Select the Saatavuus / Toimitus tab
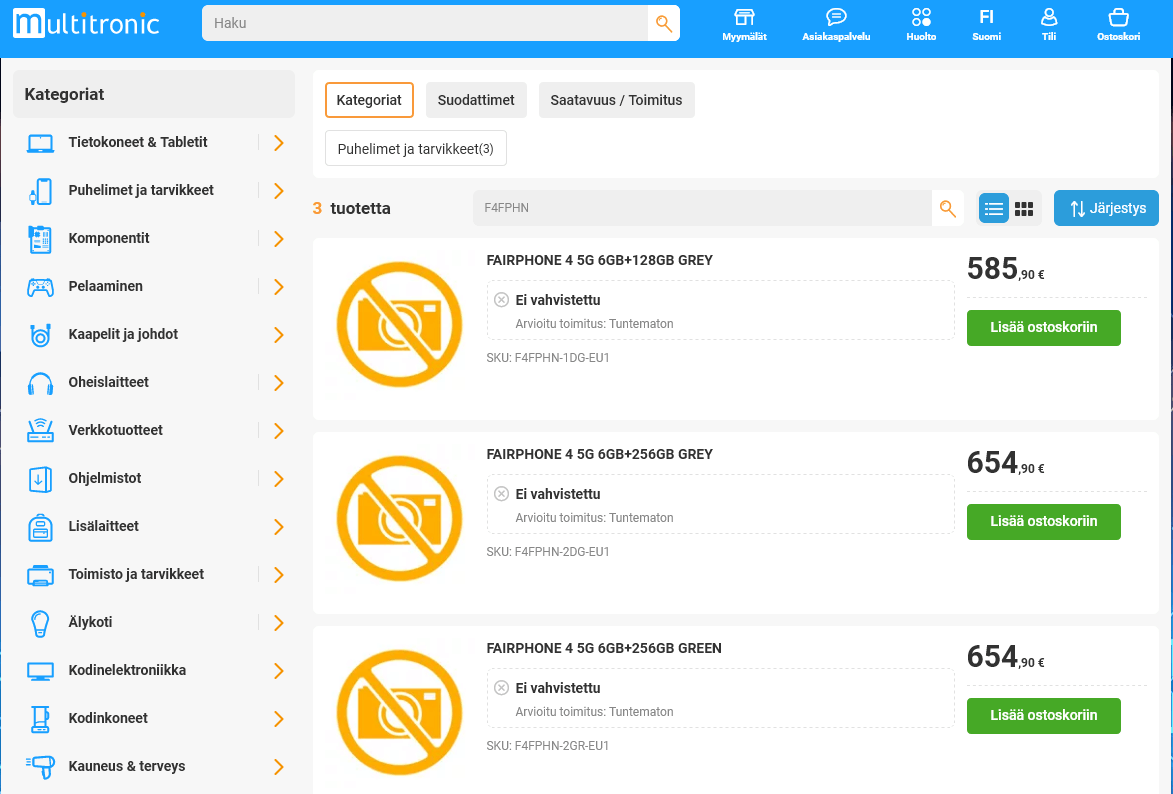 click(616, 100)
